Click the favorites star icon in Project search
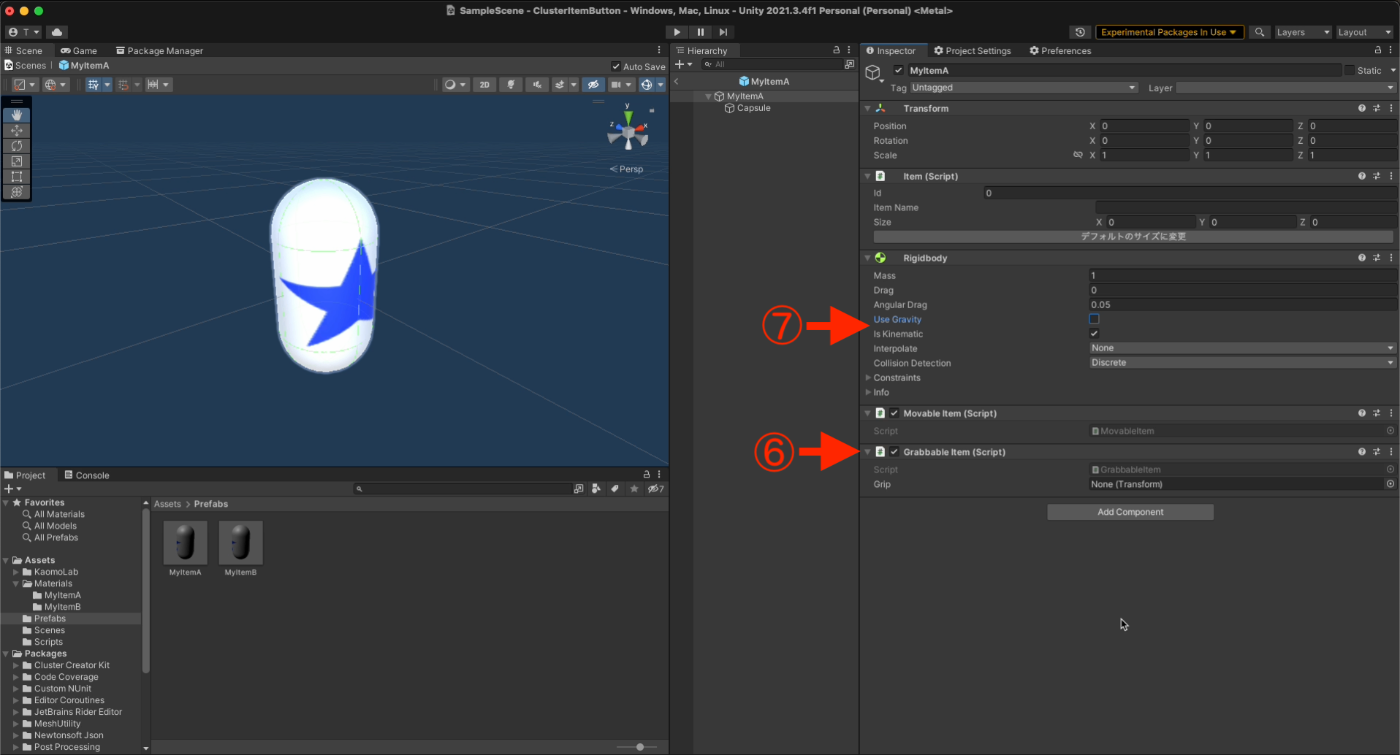 (634, 489)
